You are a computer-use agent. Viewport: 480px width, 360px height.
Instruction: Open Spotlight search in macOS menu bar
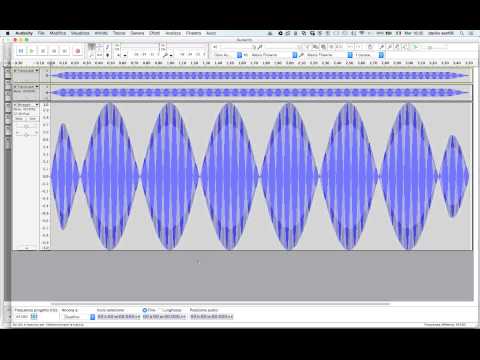coord(462,33)
